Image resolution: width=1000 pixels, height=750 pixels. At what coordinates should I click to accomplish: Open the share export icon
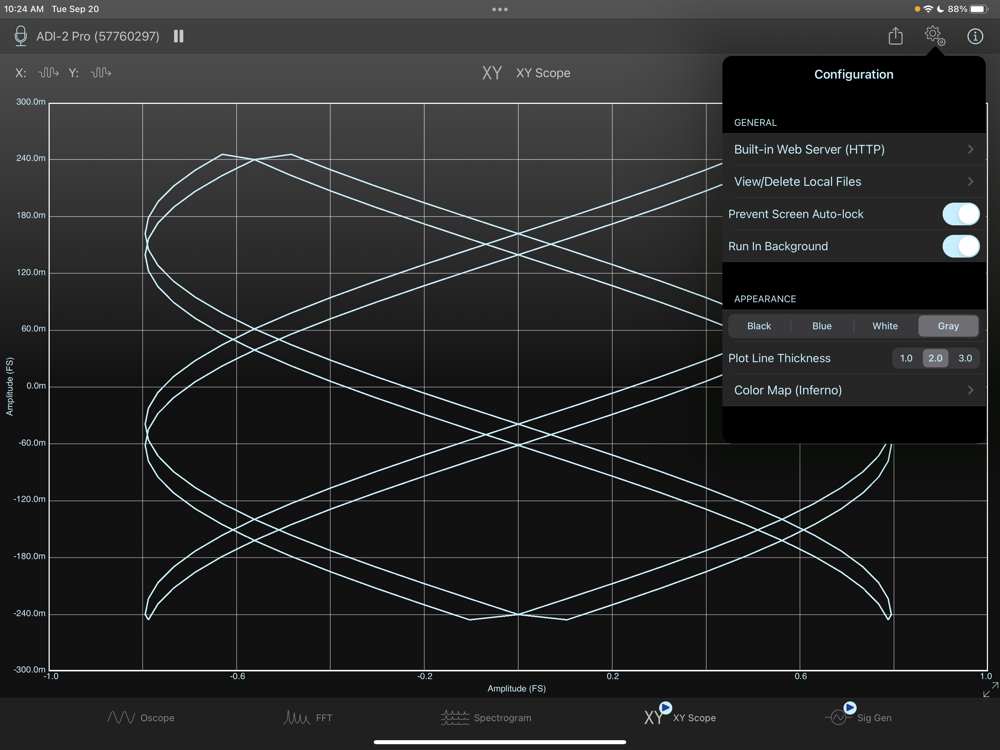pyautogui.click(x=895, y=36)
